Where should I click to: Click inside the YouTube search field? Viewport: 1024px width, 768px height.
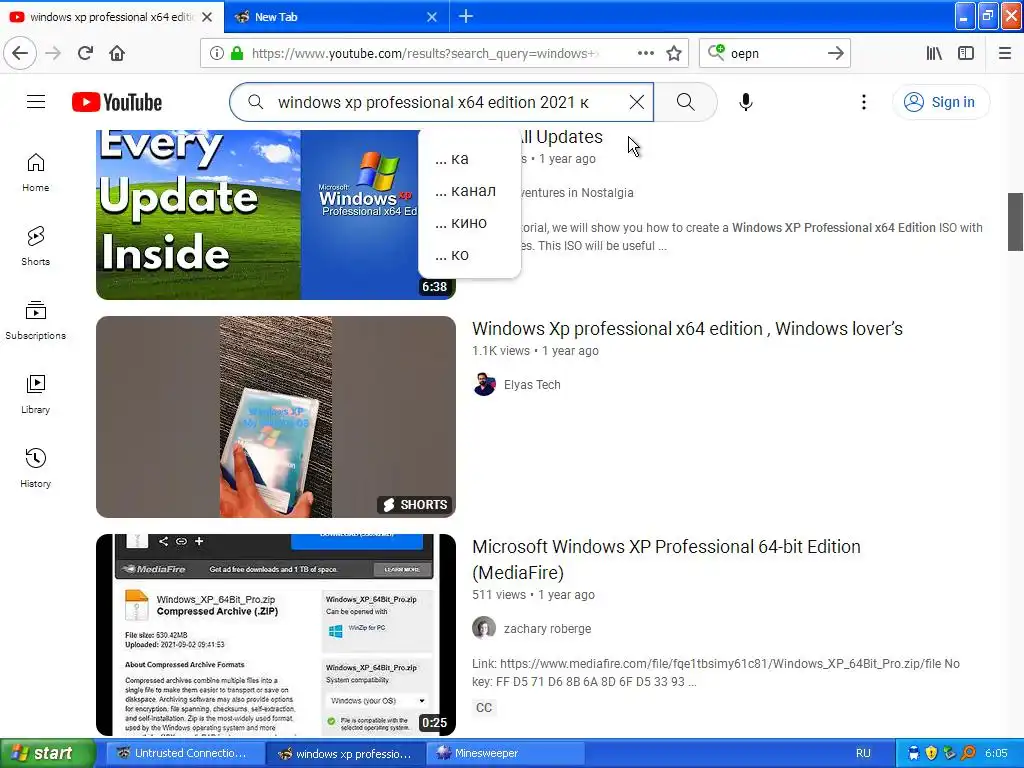441,102
